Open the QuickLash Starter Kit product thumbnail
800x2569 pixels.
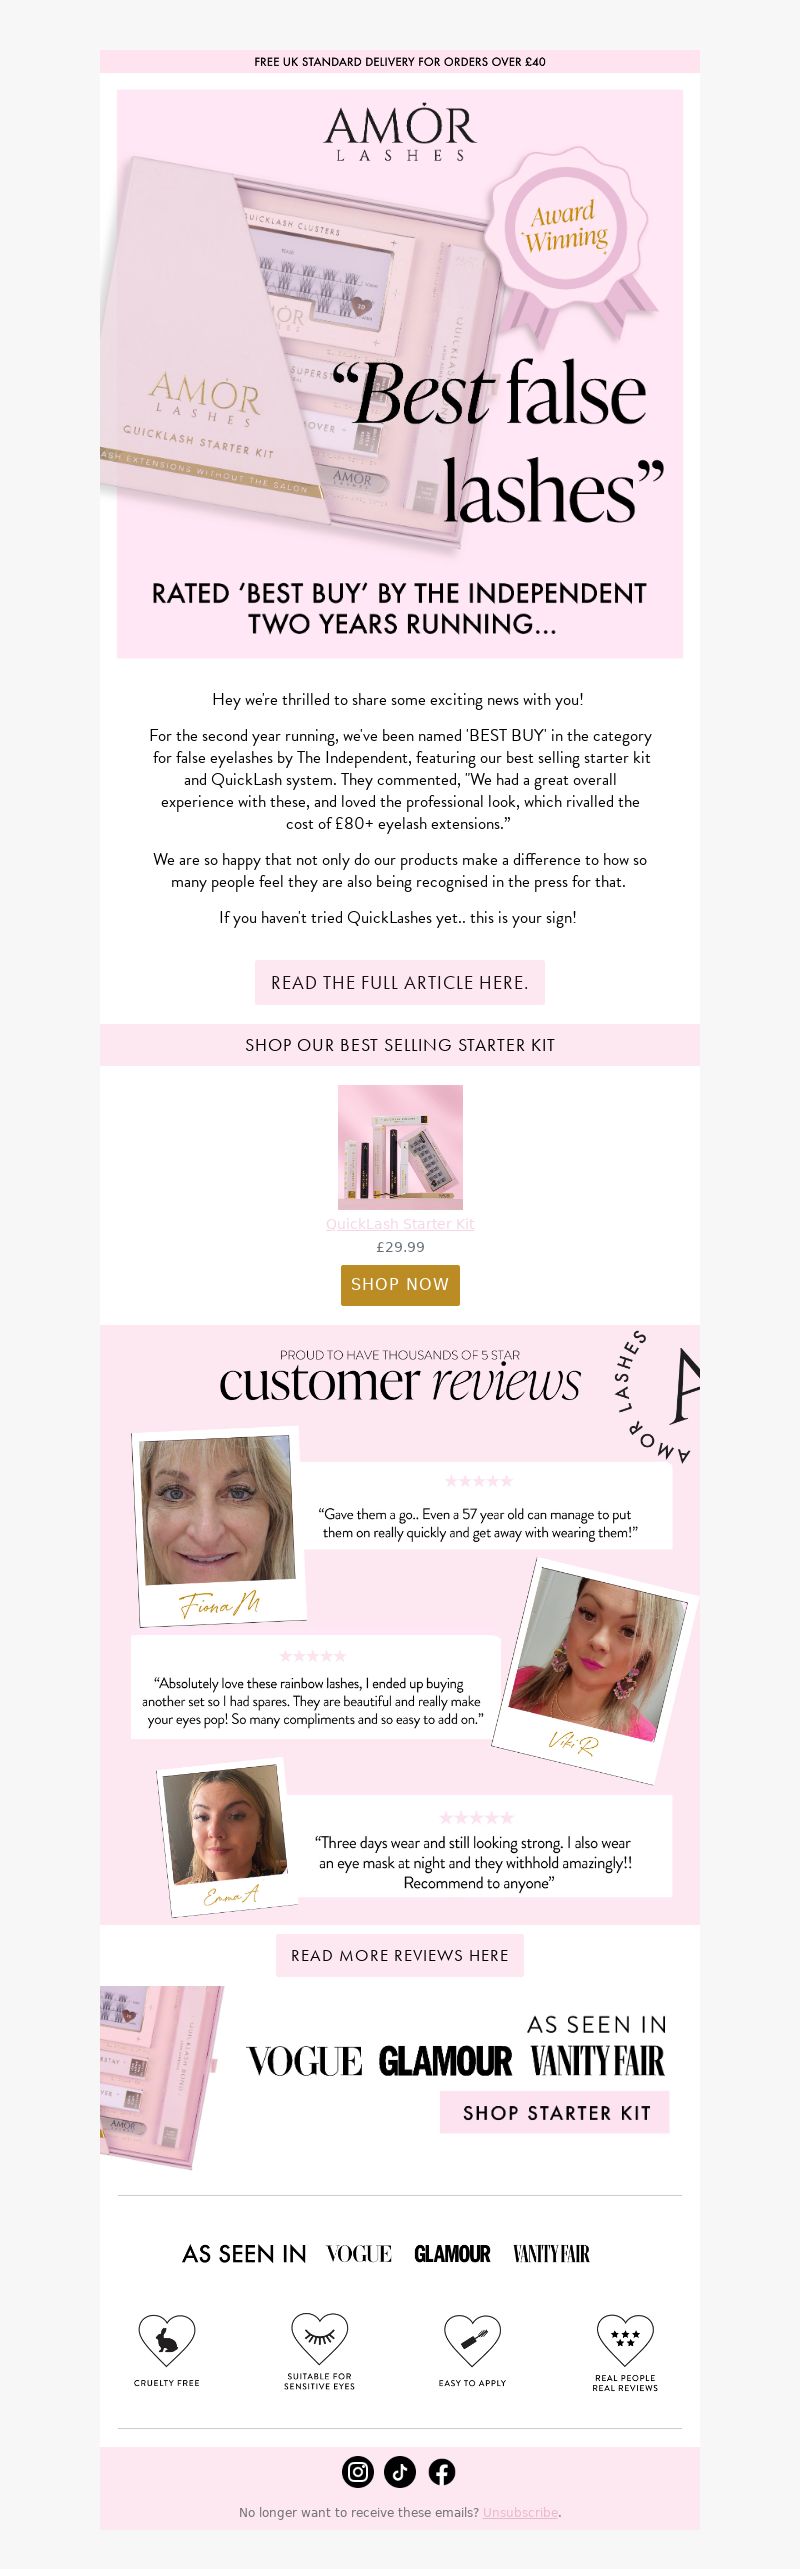coord(400,1147)
